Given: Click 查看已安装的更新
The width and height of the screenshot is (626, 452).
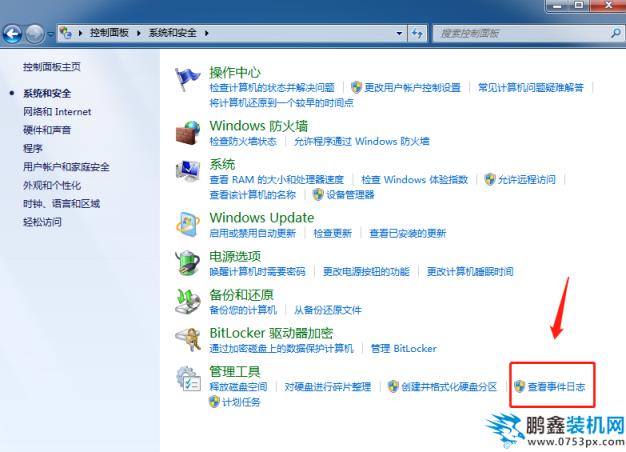Looking at the screenshot, I should pyautogui.click(x=408, y=233).
